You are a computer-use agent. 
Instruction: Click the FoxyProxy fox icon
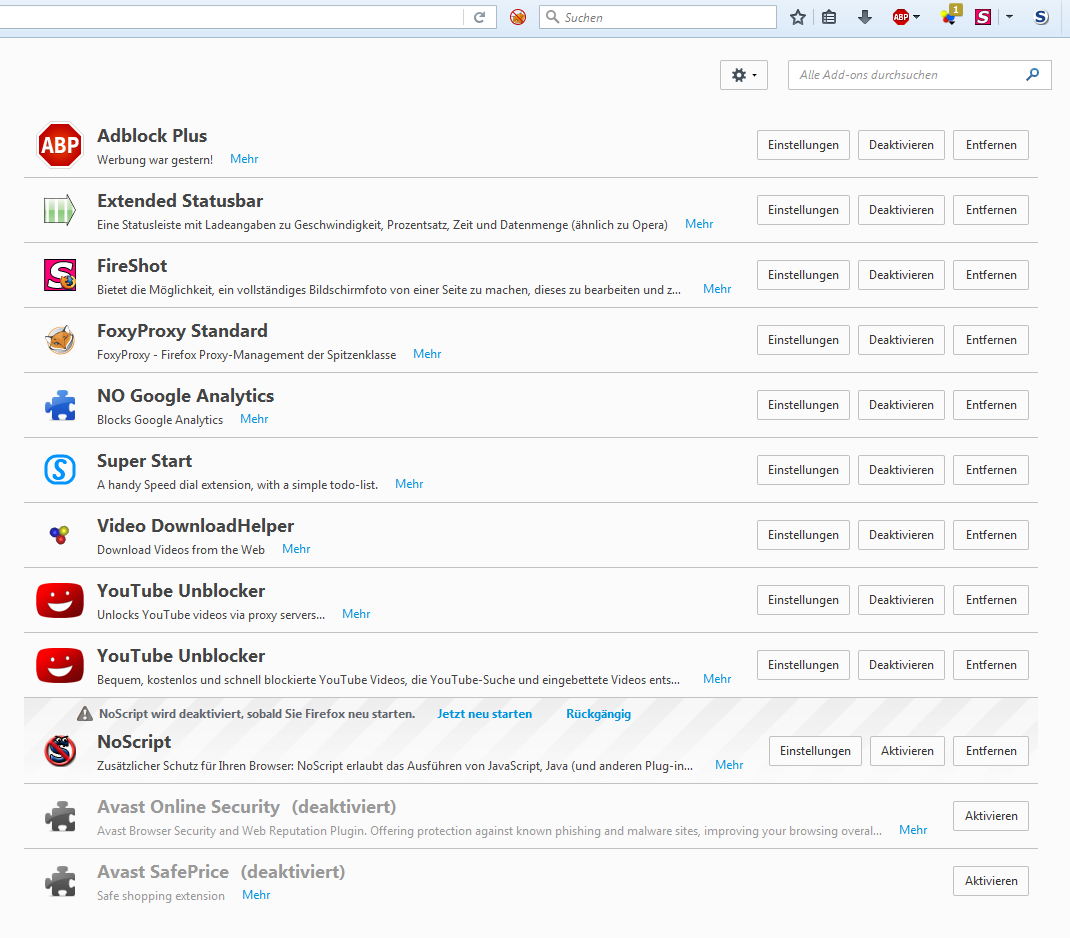60,340
